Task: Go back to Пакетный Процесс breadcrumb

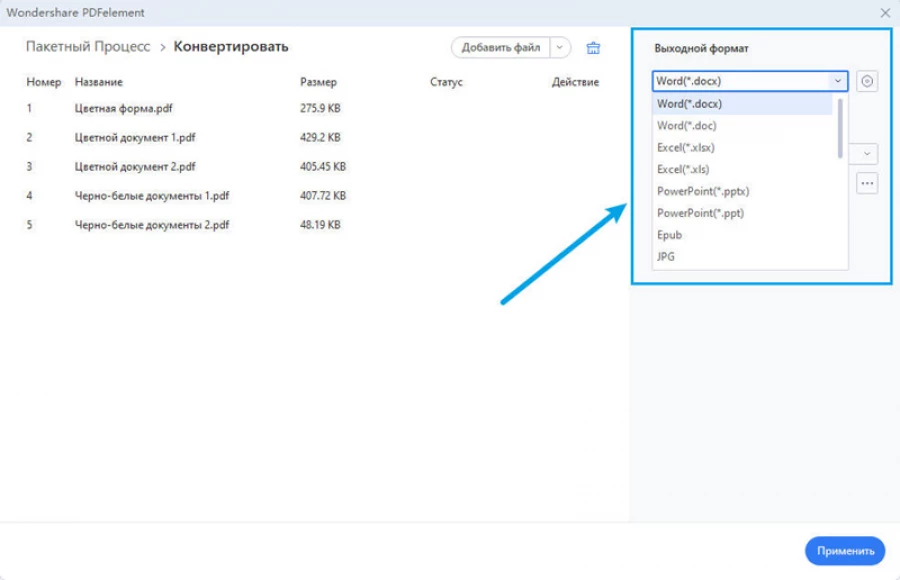Action: coord(88,47)
